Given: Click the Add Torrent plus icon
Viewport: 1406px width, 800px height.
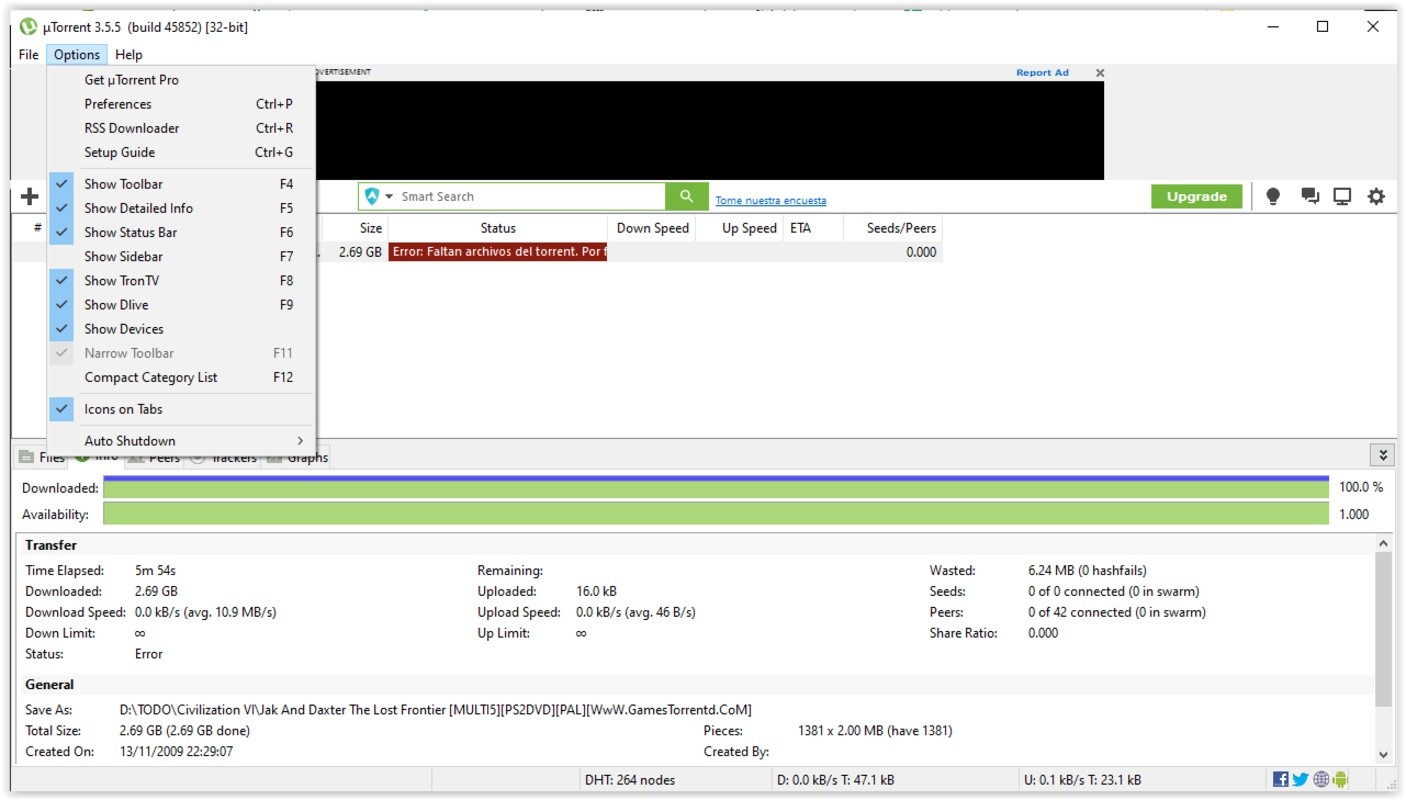Looking at the screenshot, I should point(29,197).
